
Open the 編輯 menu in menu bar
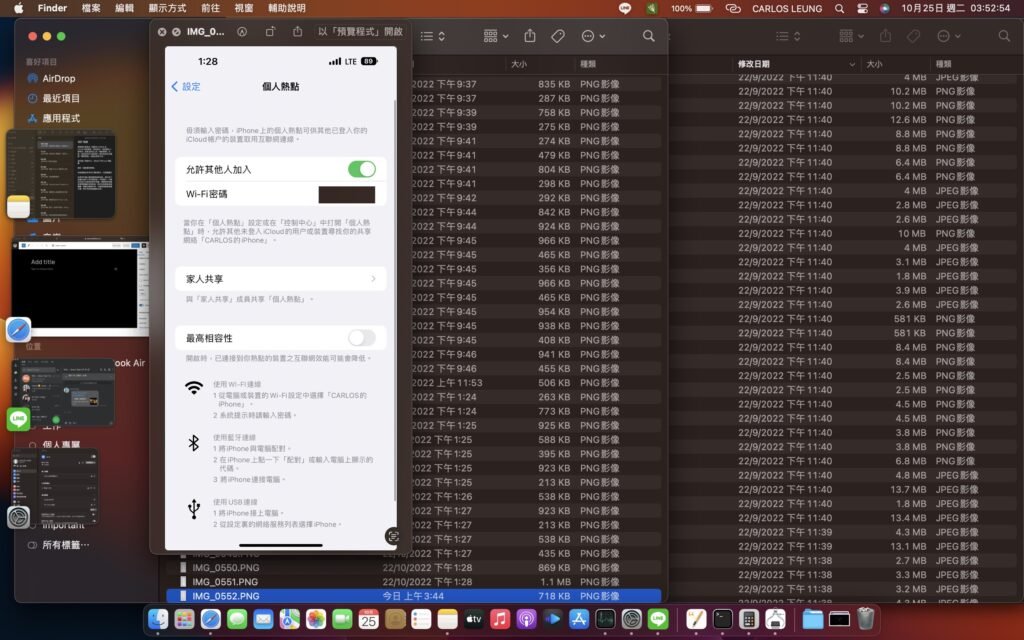[124, 8]
